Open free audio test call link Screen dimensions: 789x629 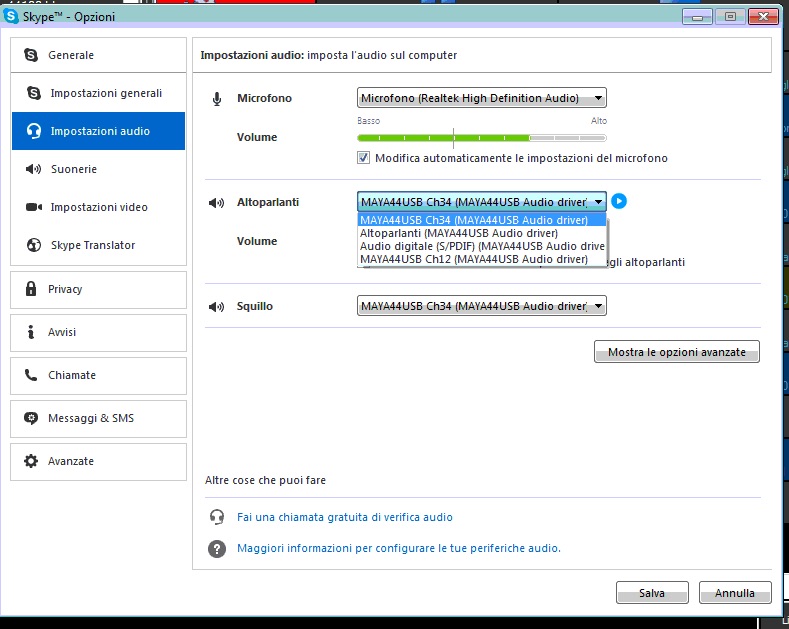(345, 517)
